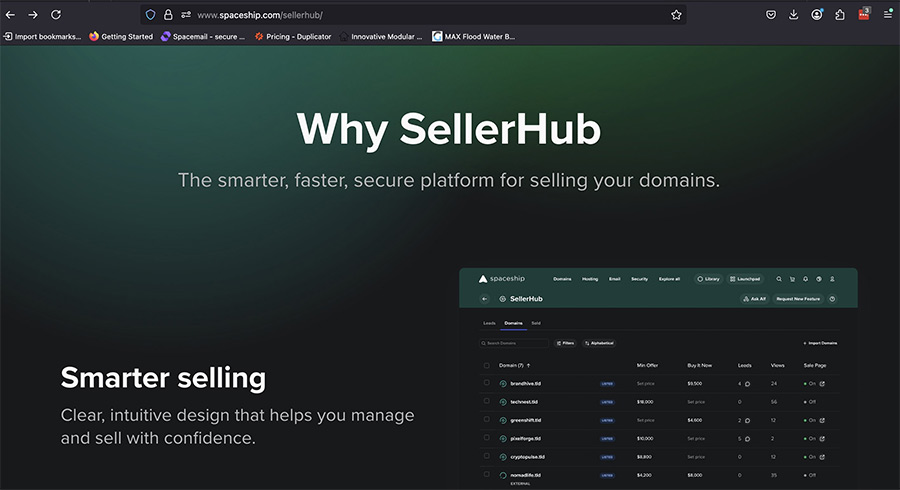Viewport: 900px width, 490px height.
Task: Open the MAX Flood Water bookmark
Action: (474, 37)
